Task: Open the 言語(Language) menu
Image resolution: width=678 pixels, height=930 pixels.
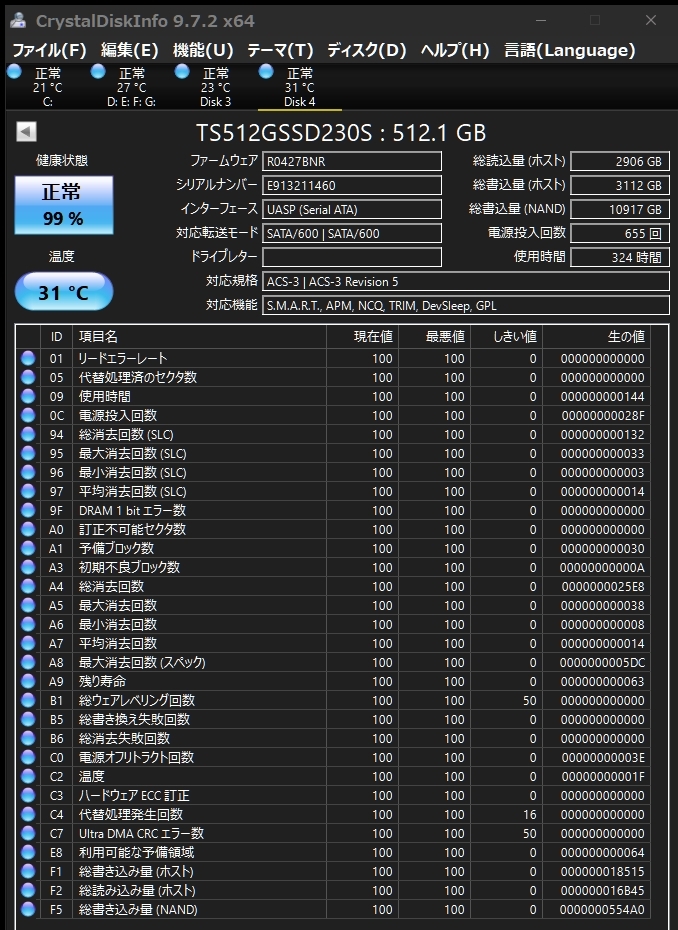Action: tap(569, 50)
